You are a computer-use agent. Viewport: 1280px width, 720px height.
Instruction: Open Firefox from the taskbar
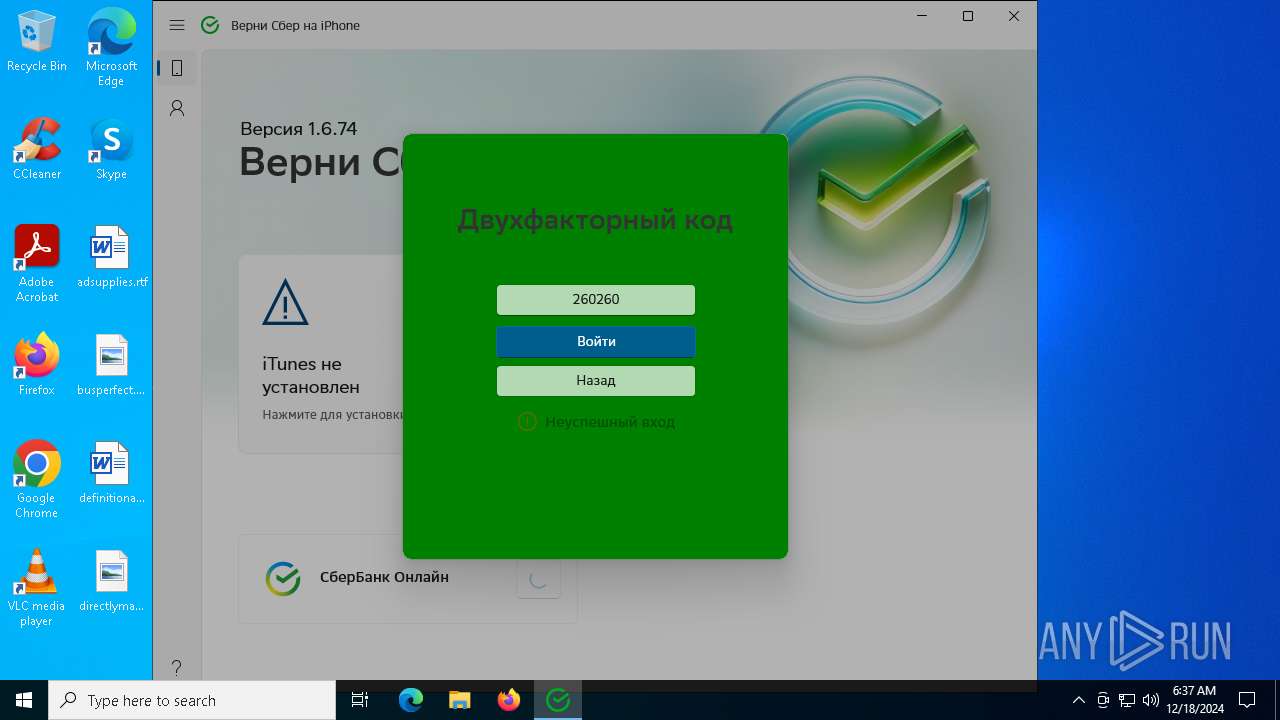(509, 700)
